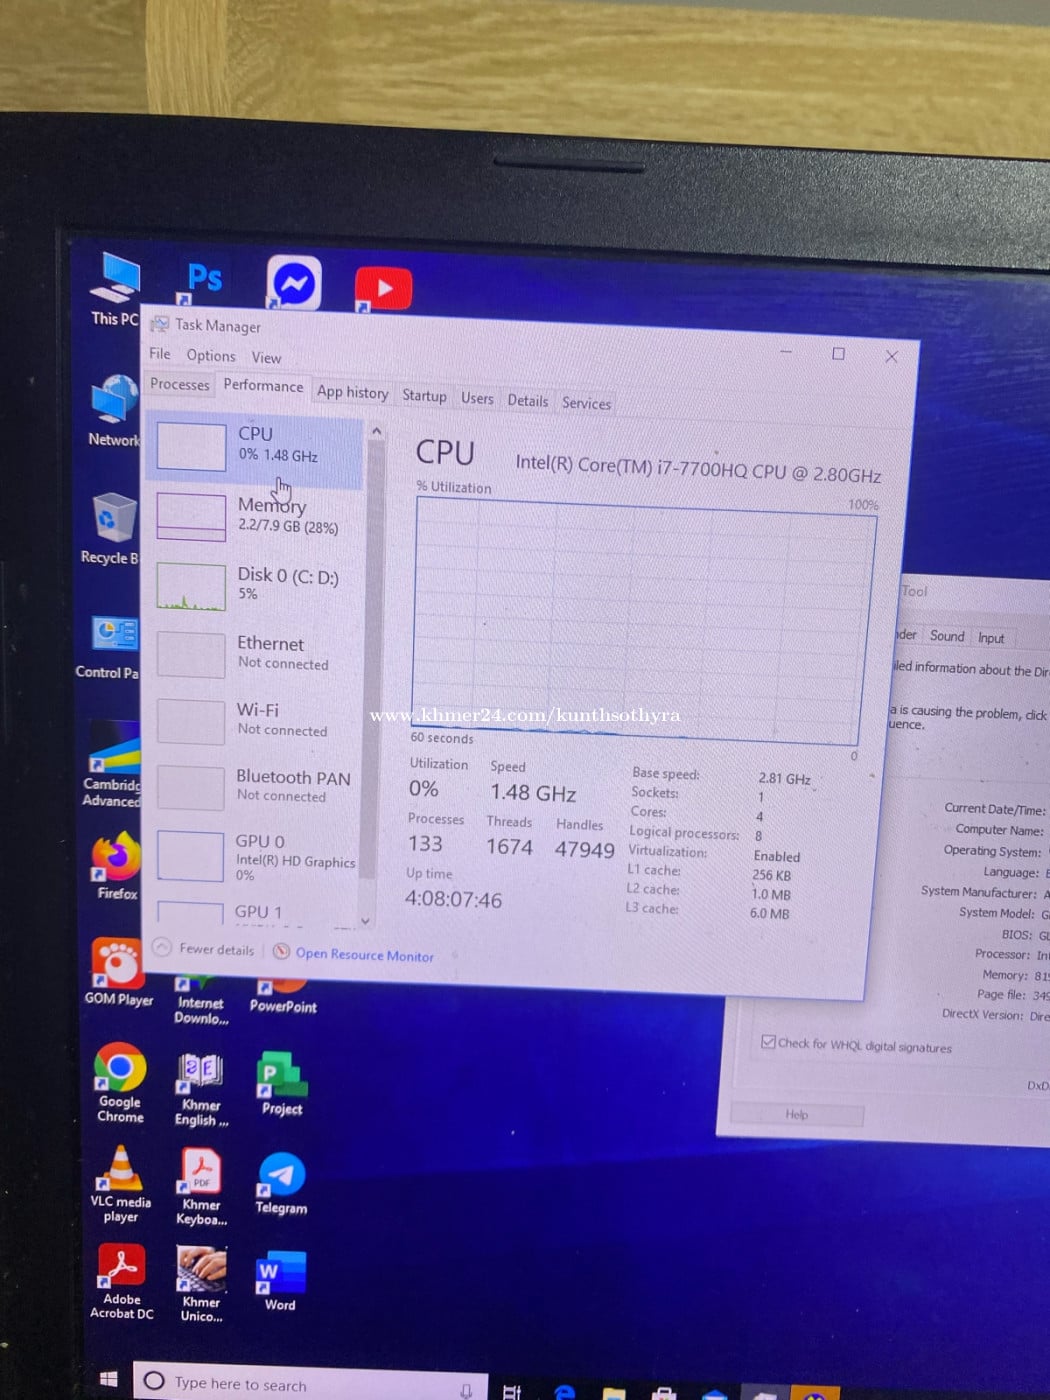1050x1400 pixels.
Task: Launch VLC media player shortcut
Action: 120,1184
